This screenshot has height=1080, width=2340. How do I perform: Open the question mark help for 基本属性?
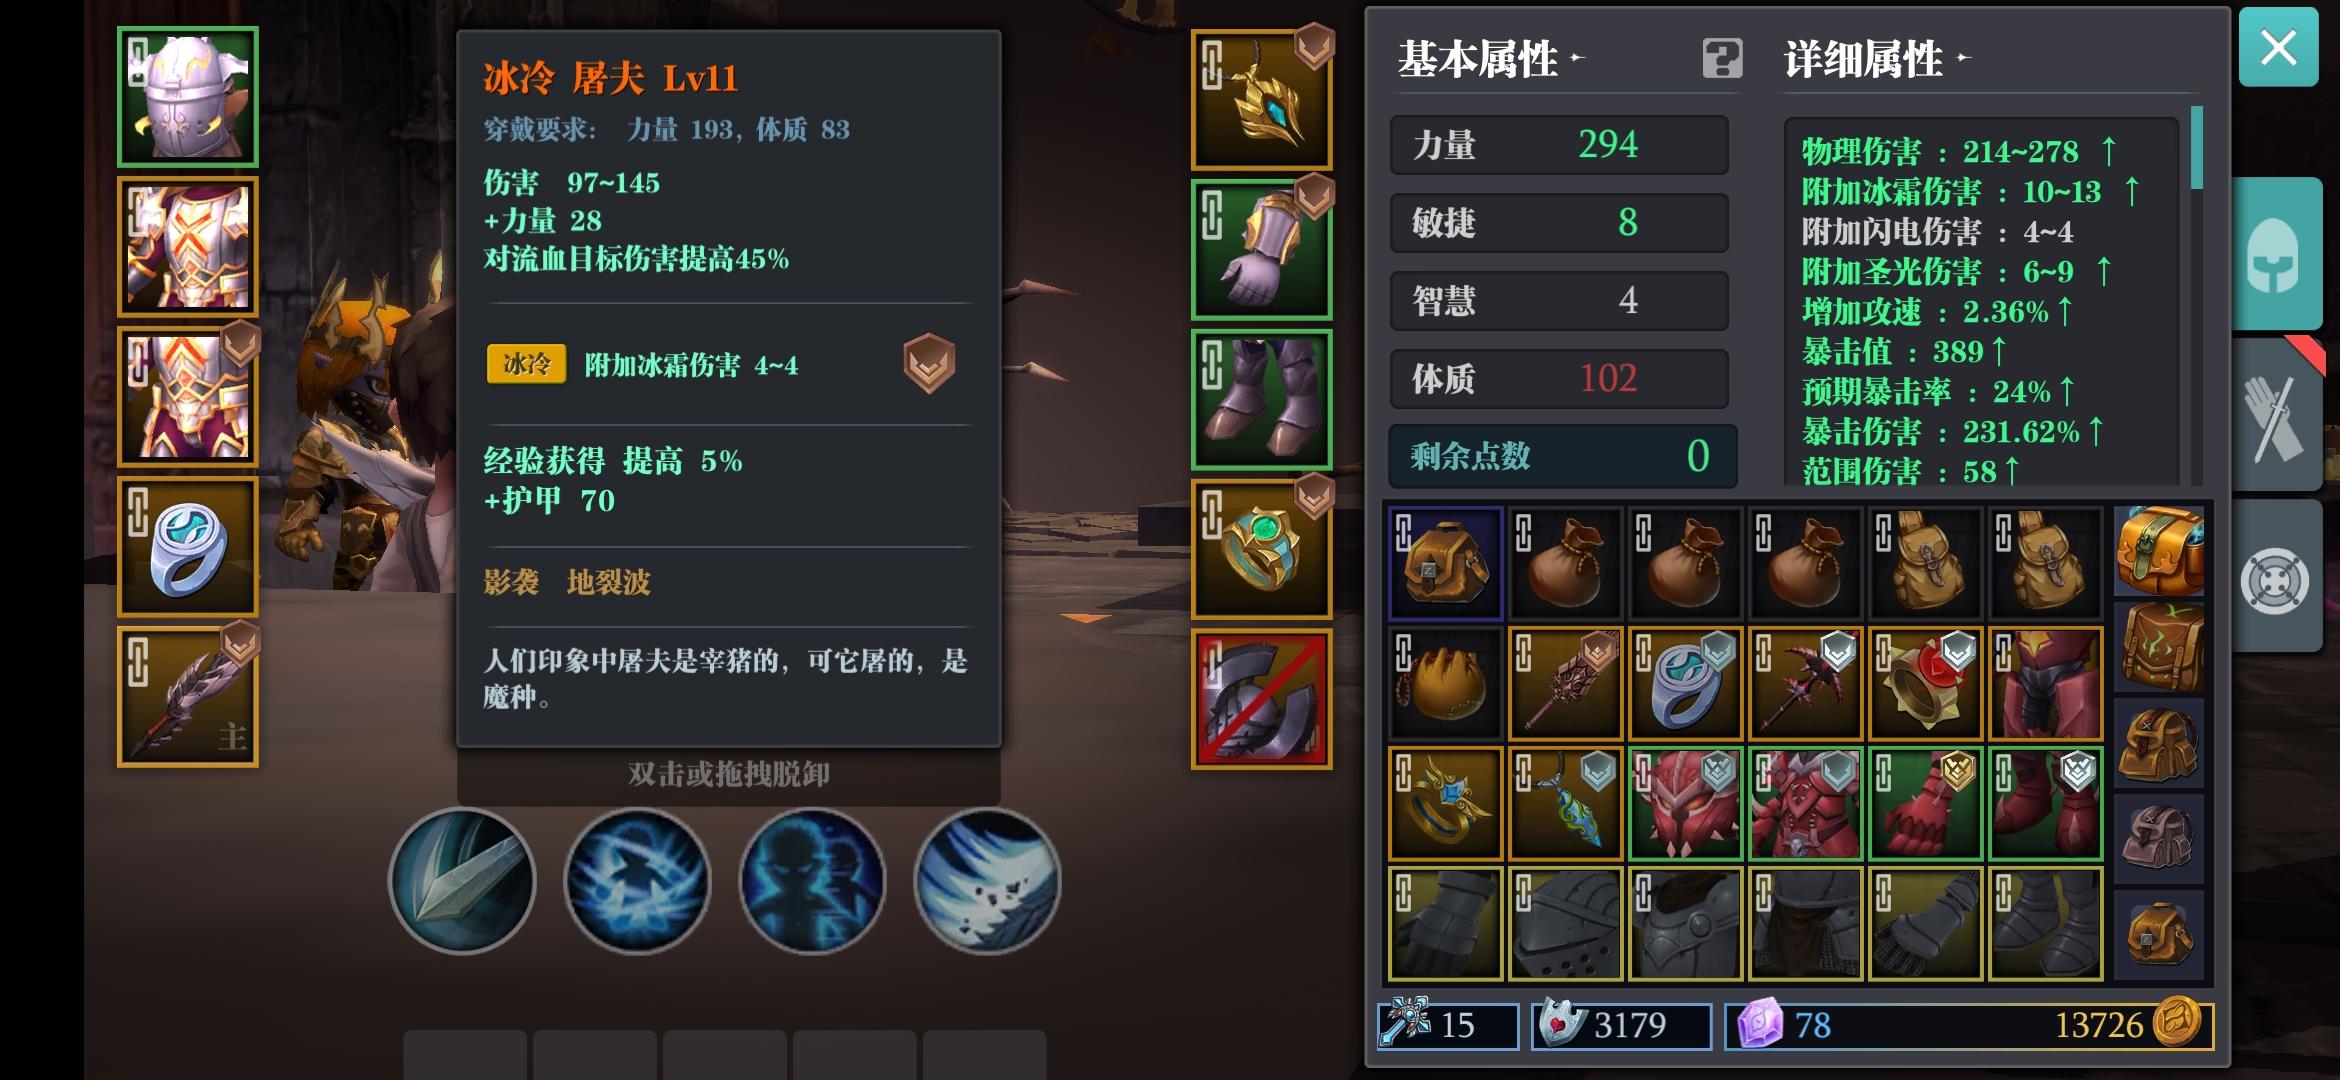point(1722,59)
